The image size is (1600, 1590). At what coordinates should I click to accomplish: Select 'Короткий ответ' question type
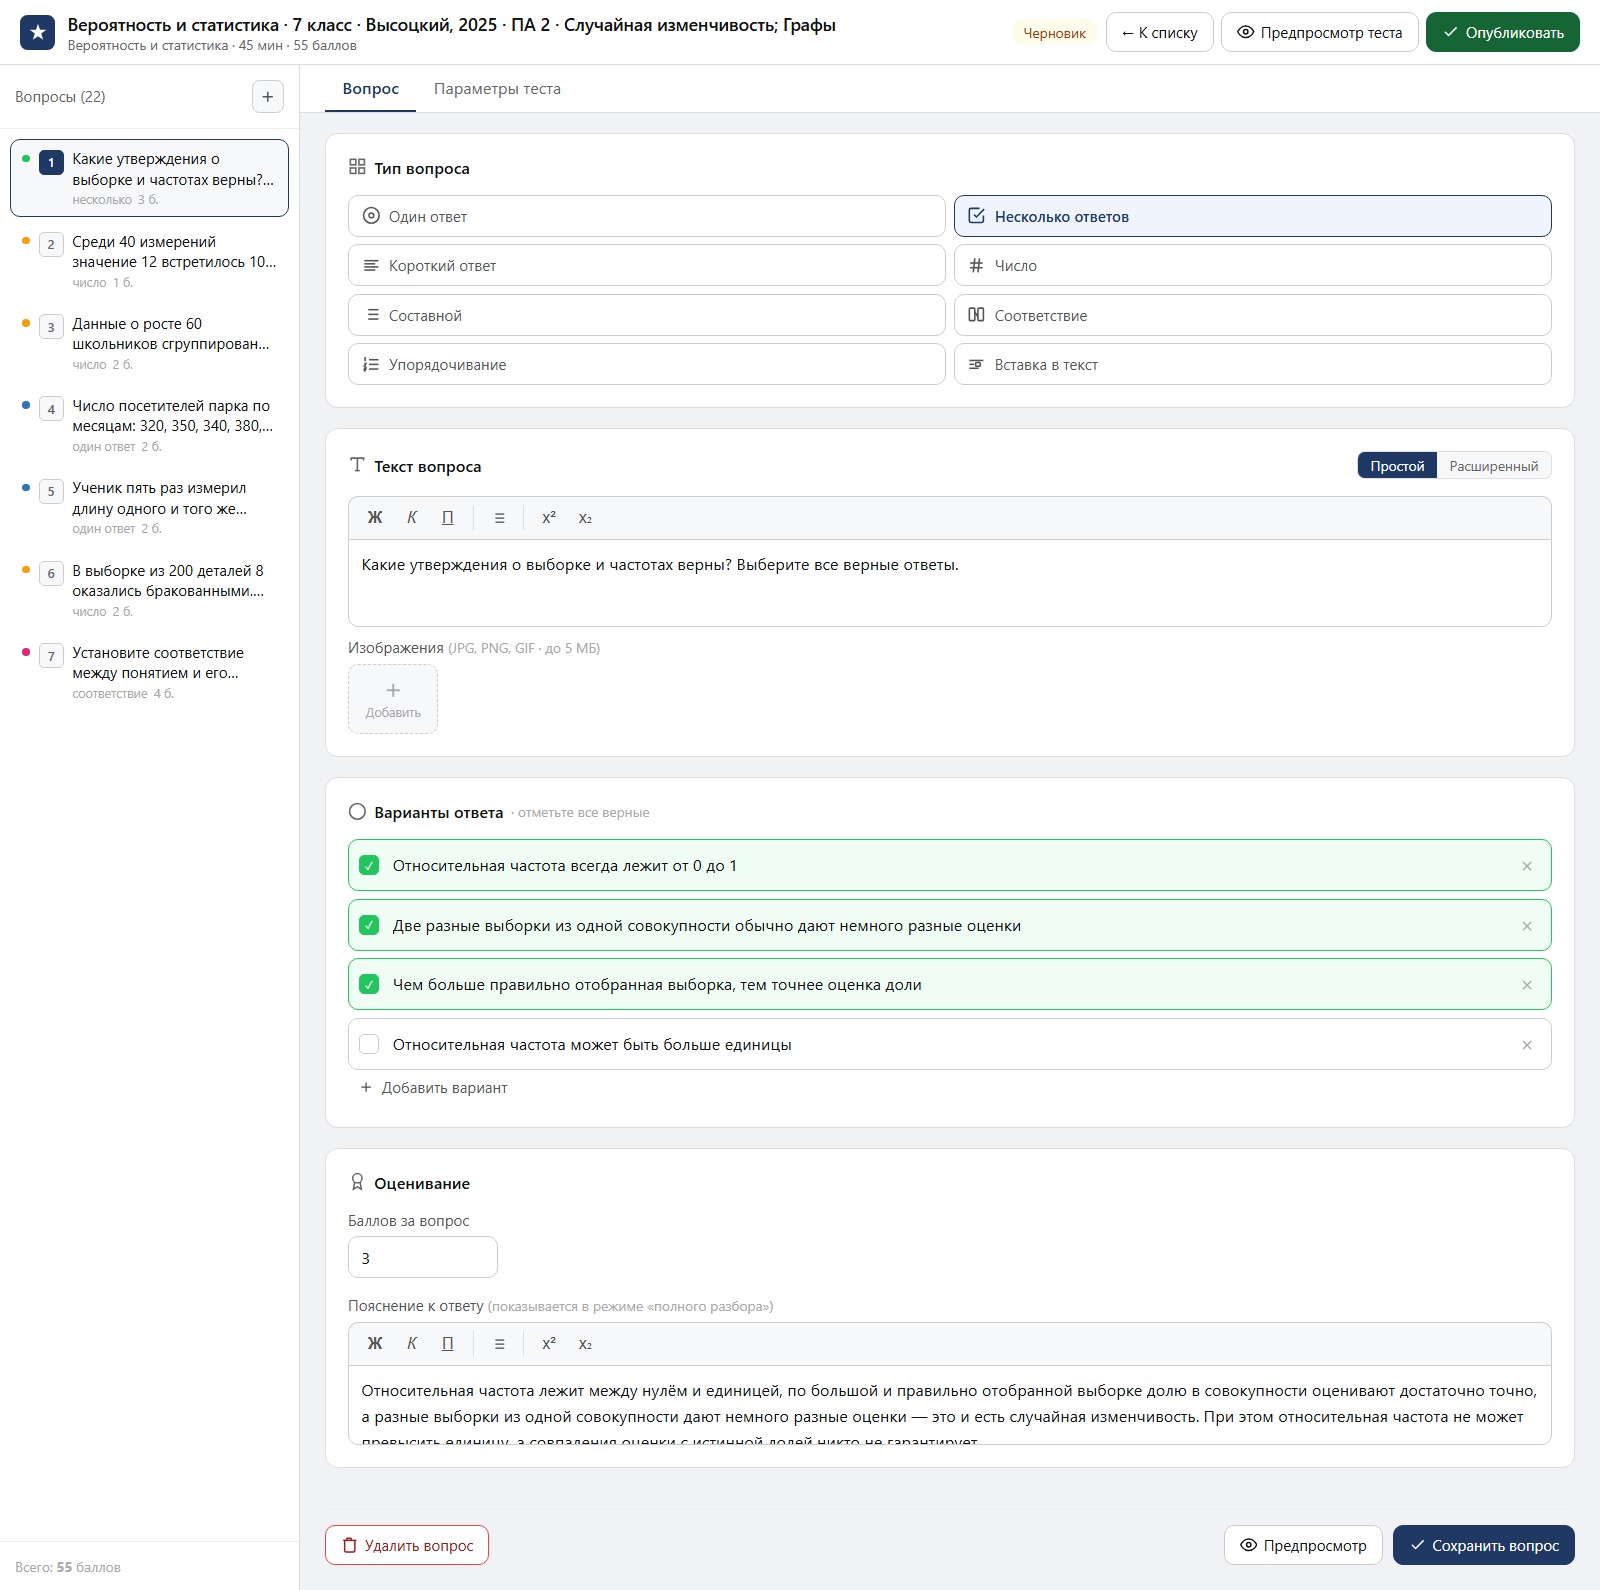click(x=647, y=266)
